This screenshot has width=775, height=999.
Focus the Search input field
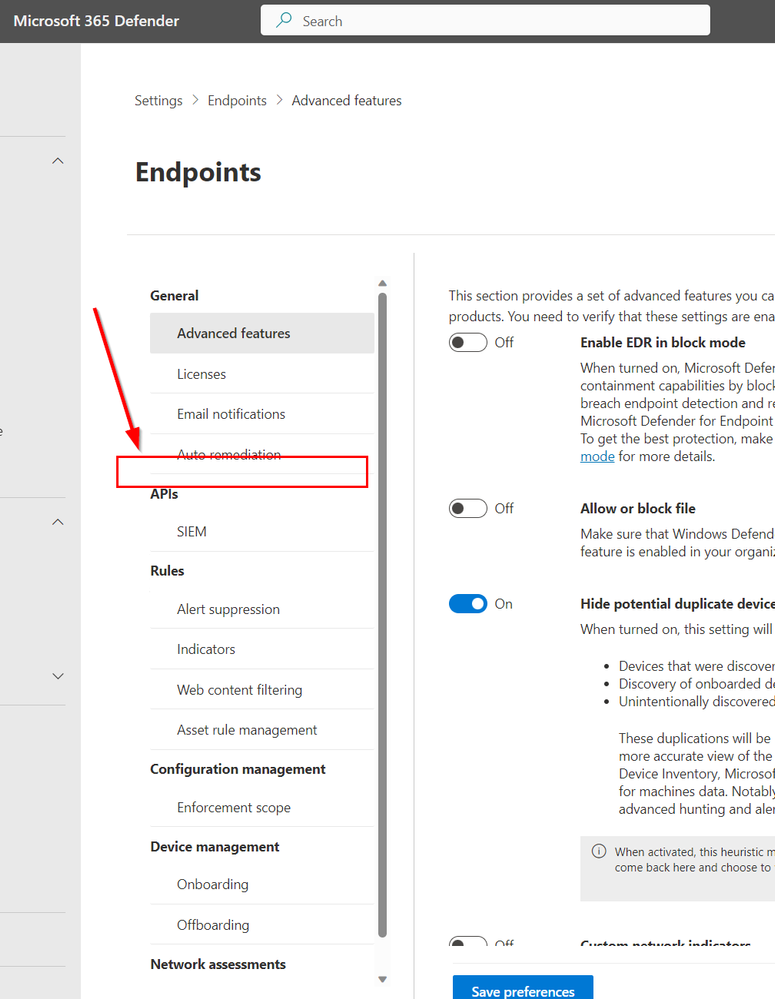[x=485, y=20]
